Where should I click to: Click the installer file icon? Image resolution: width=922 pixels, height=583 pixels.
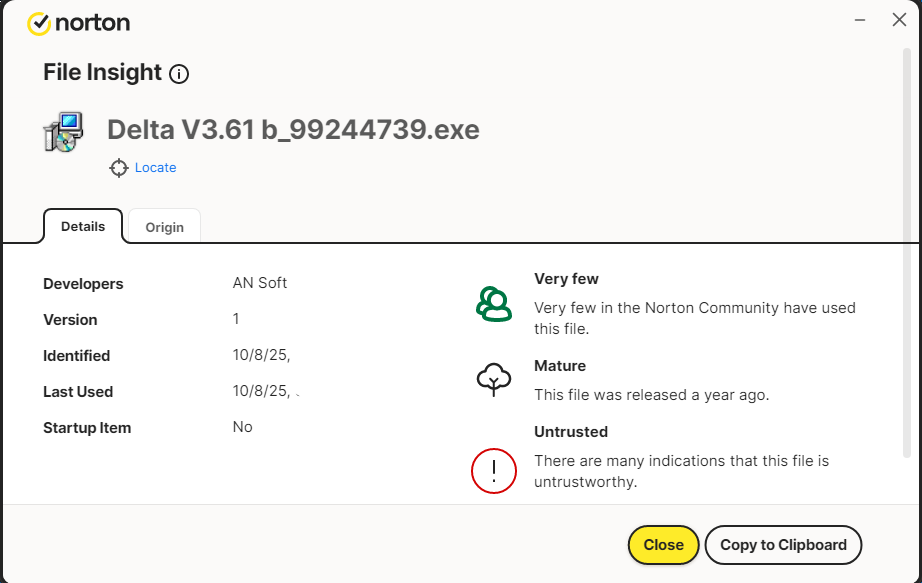(63, 131)
